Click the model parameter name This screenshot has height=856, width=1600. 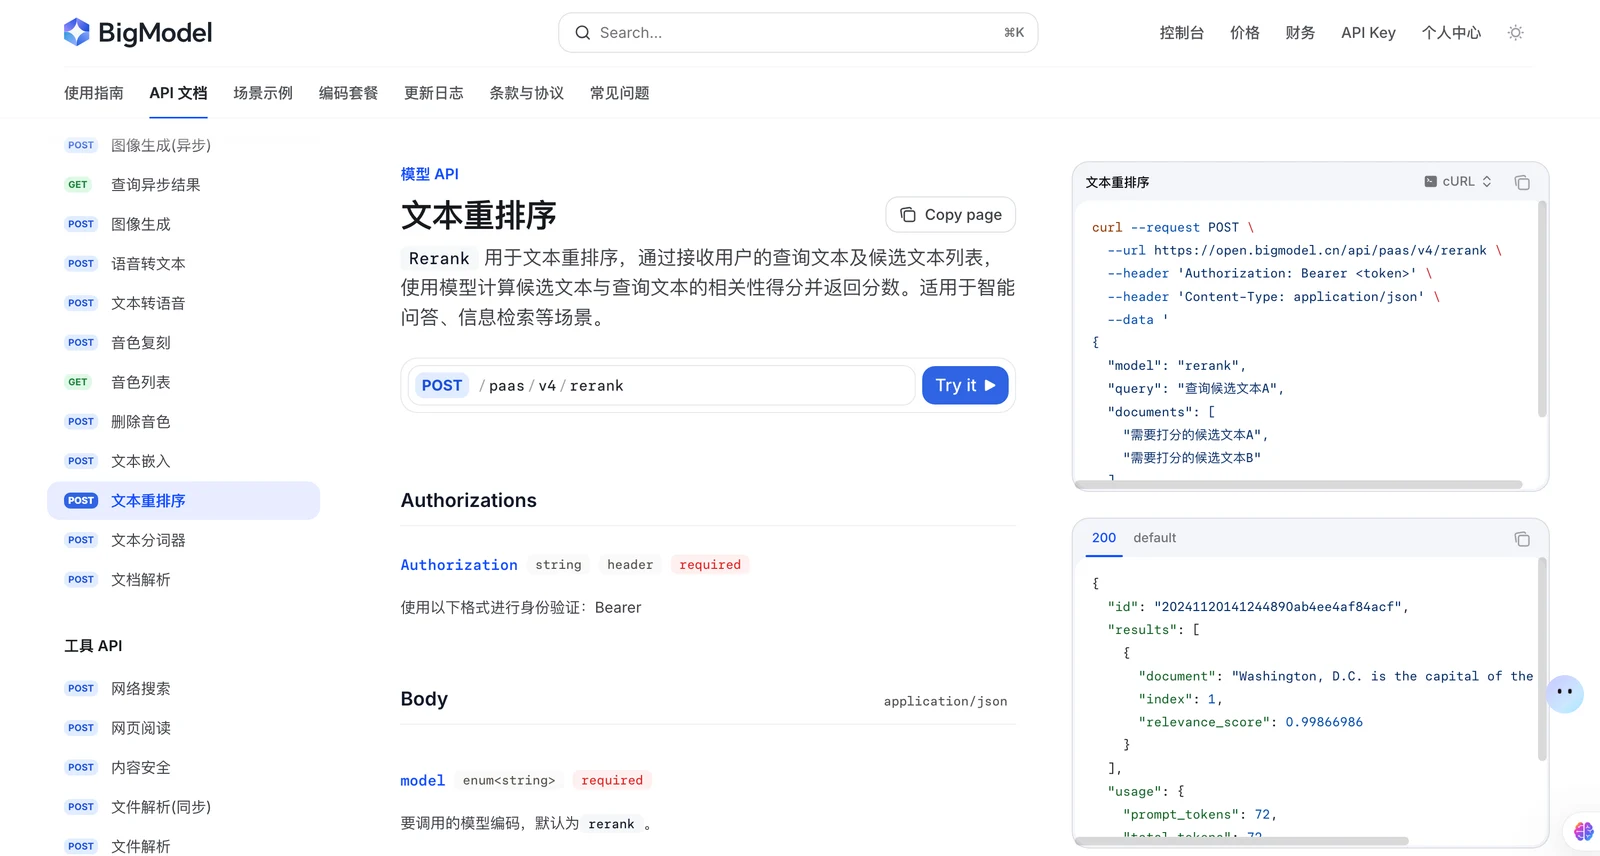(423, 781)
